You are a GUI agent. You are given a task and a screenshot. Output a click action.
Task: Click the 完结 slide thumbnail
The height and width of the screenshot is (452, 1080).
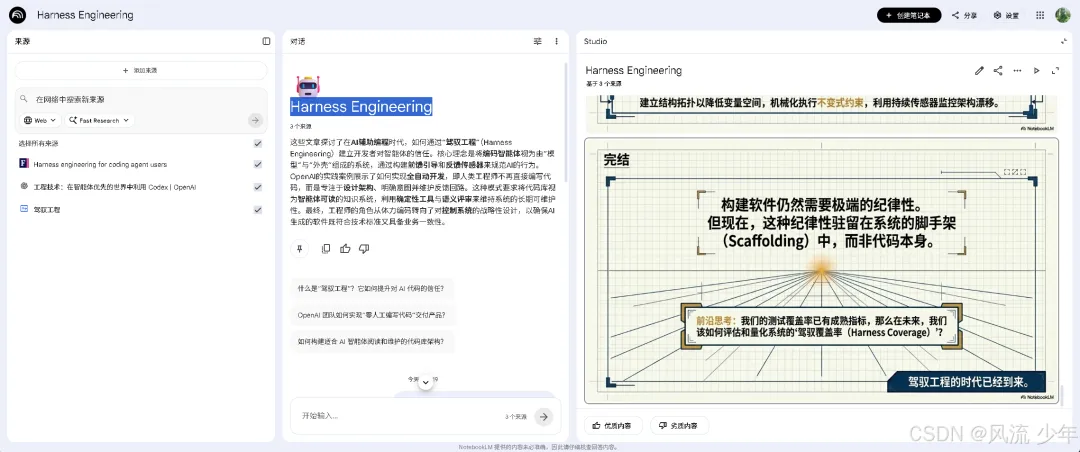tap(821, 270)
